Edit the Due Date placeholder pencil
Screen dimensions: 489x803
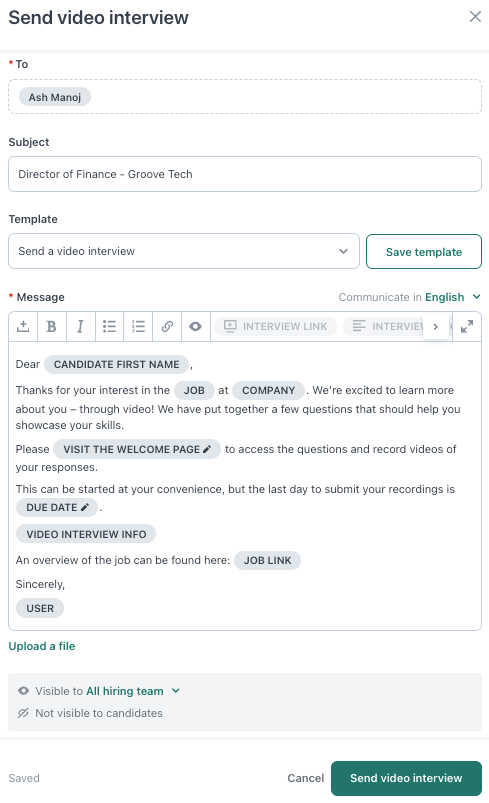coord(85,507)
